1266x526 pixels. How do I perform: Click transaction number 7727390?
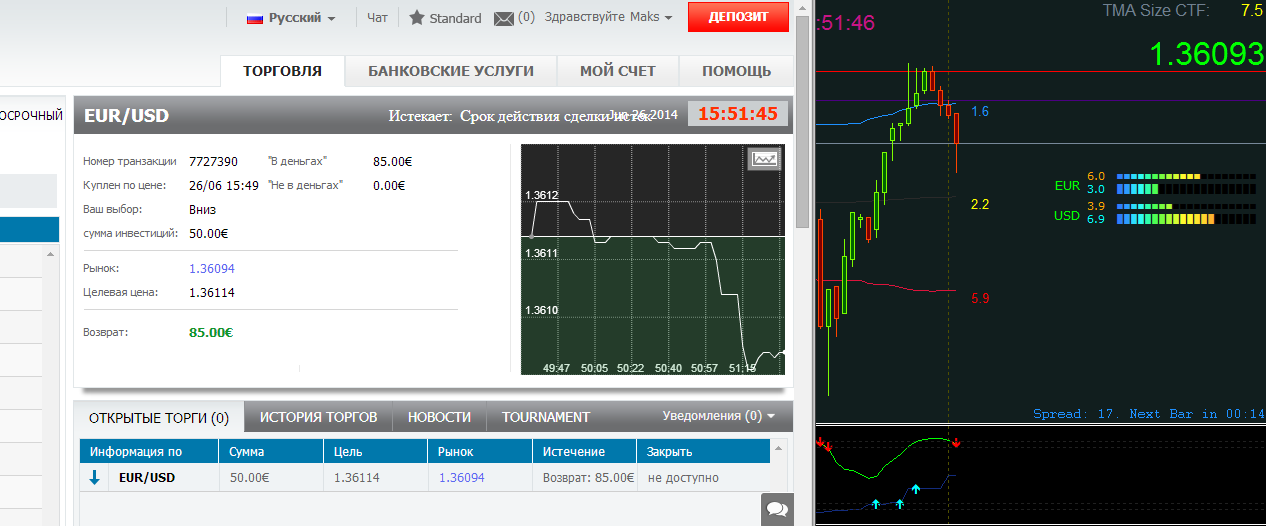[213, 161]
